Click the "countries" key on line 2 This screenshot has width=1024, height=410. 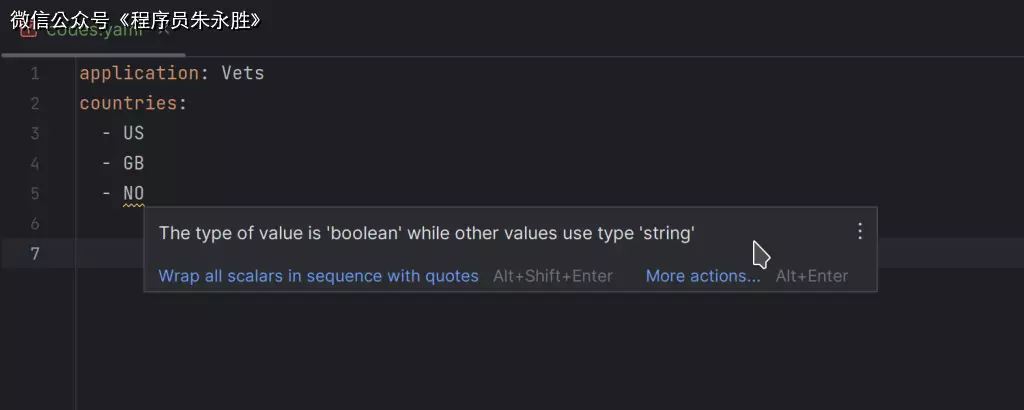128,103
